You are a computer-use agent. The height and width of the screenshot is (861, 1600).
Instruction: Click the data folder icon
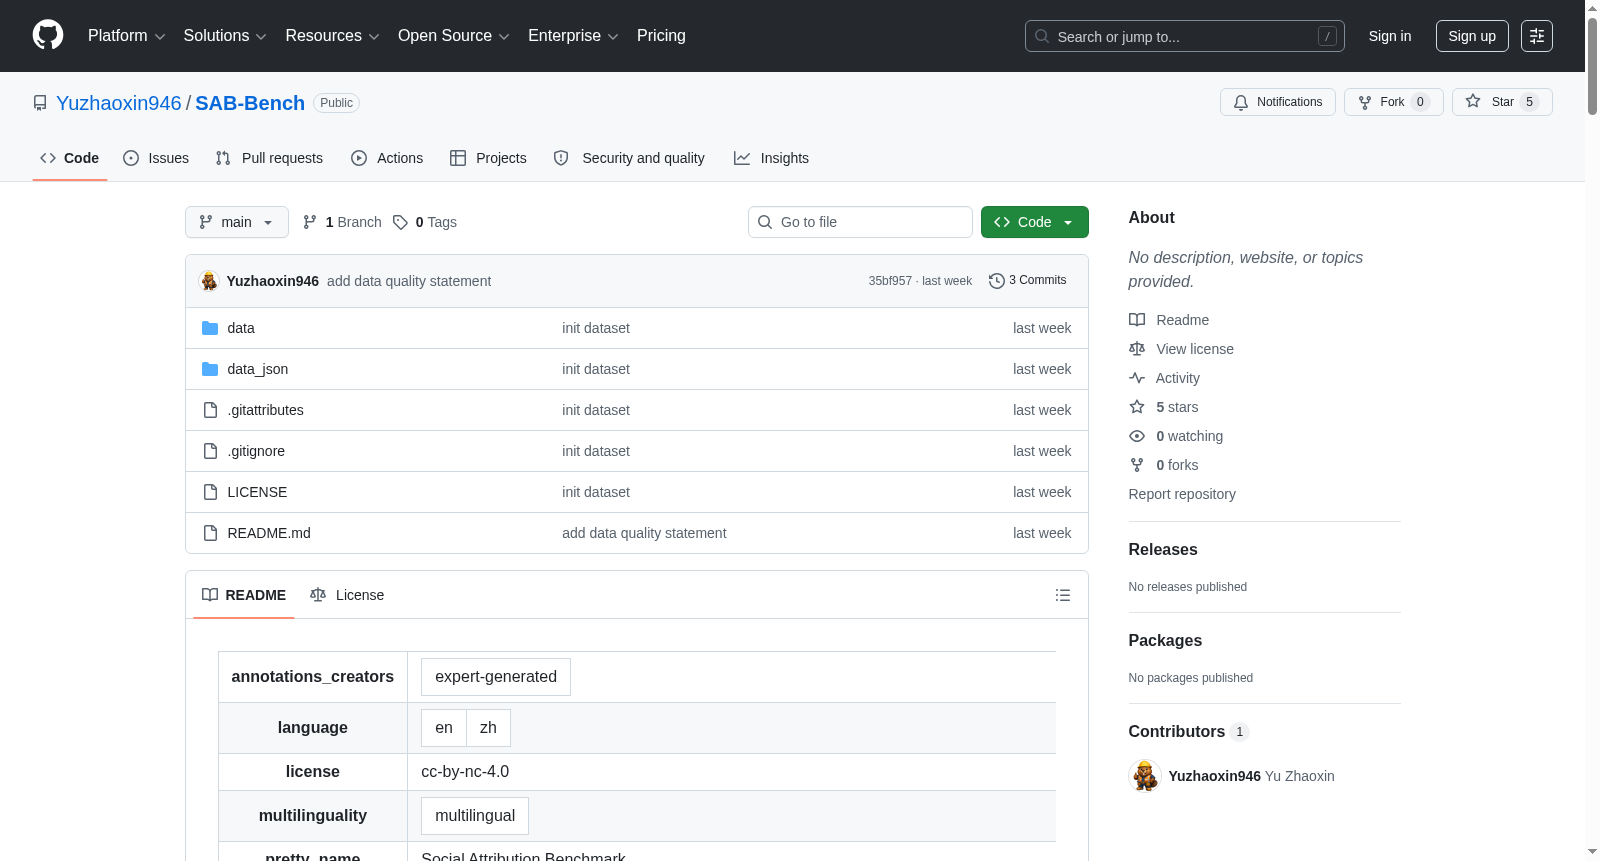click(x=210, y=328)
